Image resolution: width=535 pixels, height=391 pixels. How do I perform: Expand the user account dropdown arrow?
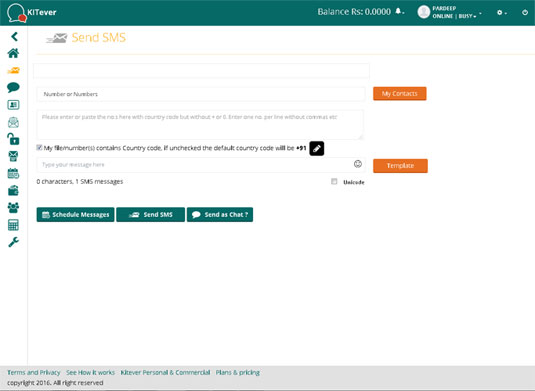point(480,13)
